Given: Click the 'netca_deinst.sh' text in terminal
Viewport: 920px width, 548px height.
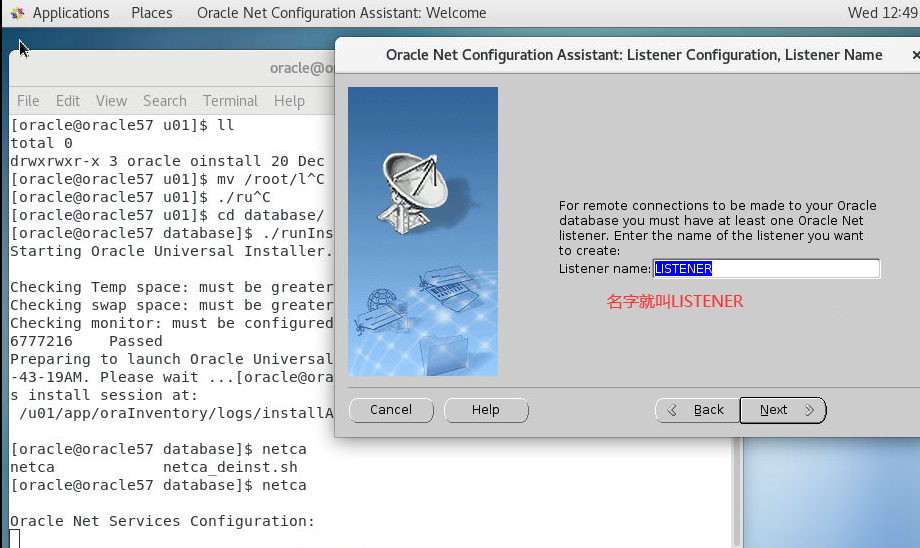Looking at the screenshot, I should pos(230,468).
